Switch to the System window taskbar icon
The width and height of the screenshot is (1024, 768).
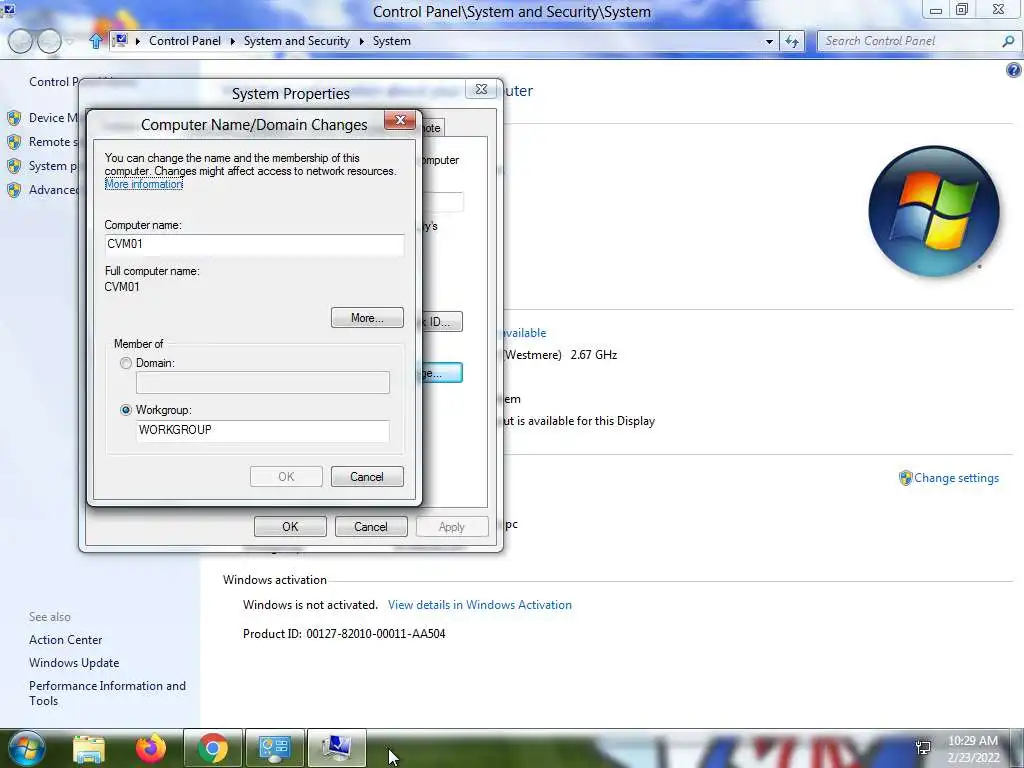coord(336,748)
